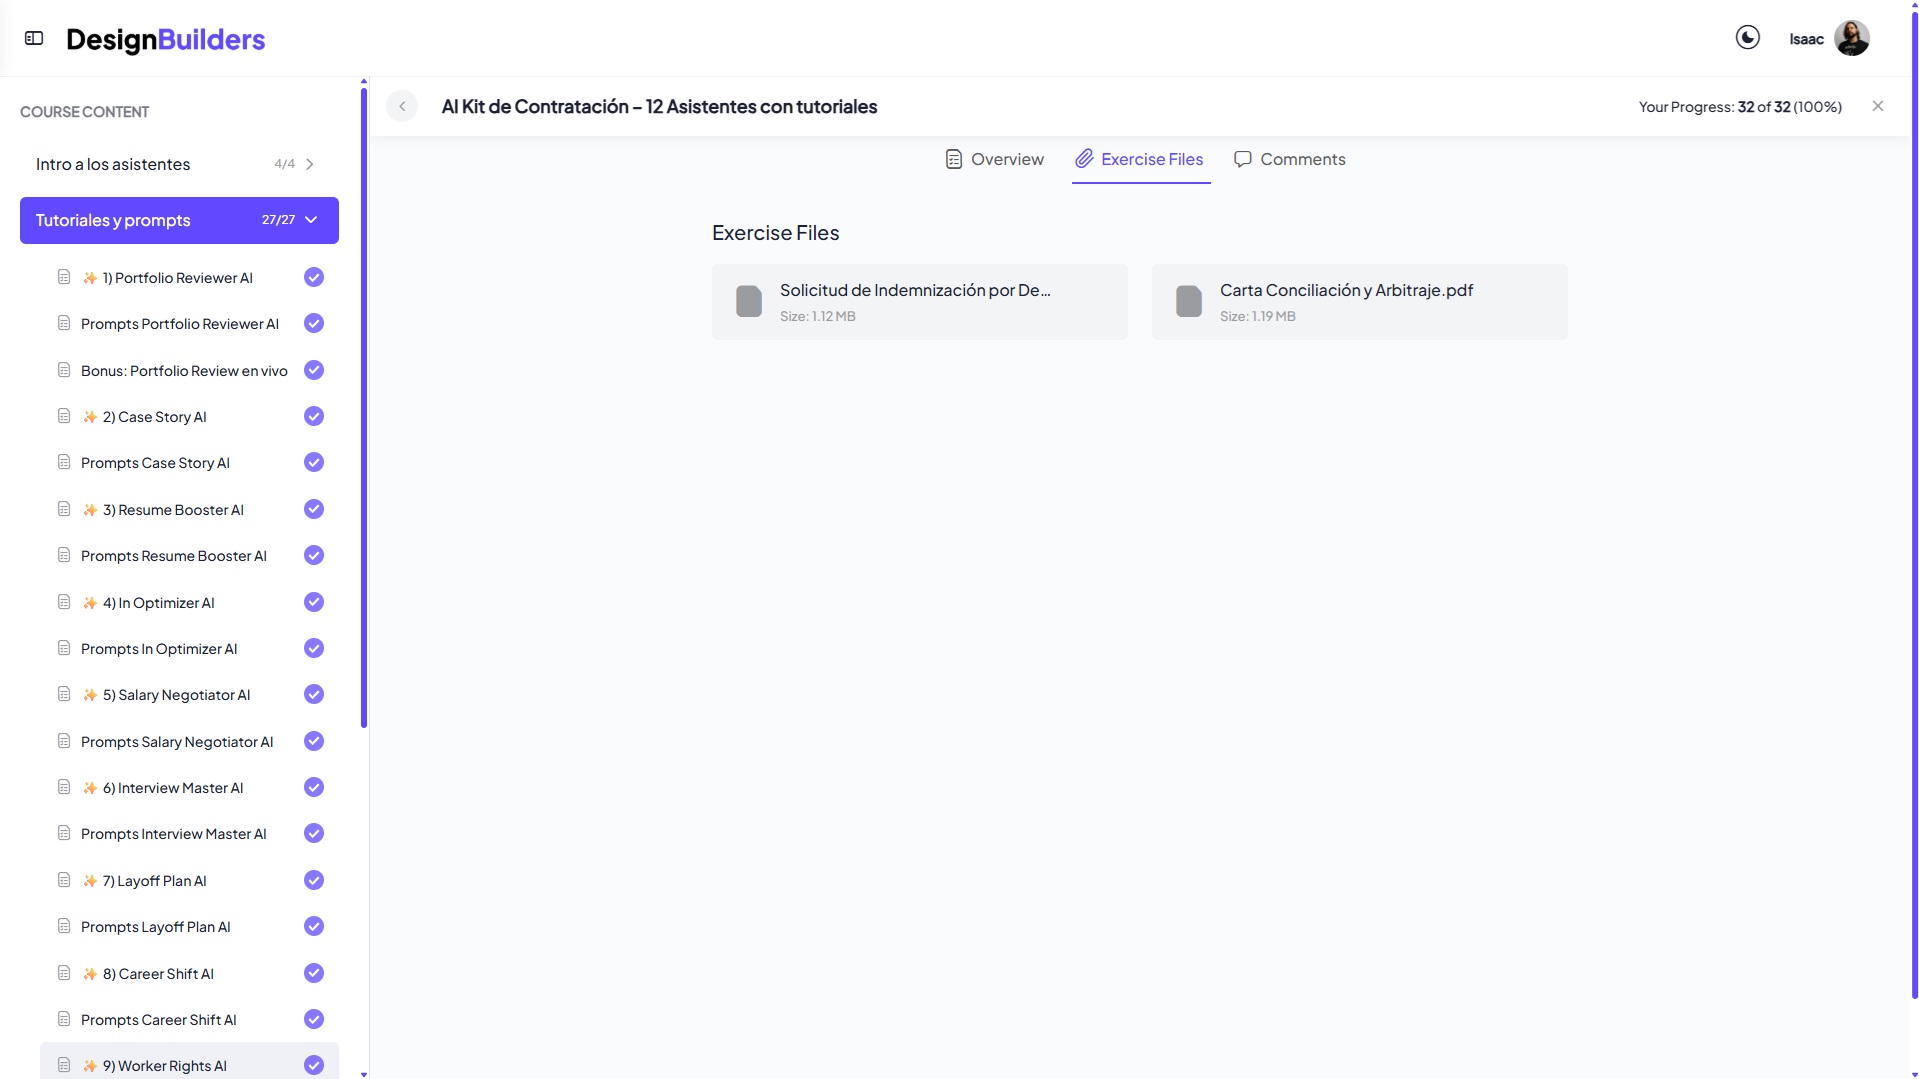Image resolution: width=1919 pixels, height=1079 pixels.
Task: Click the document icon beside Prompts Case Story AI
Action: point(64,462)
